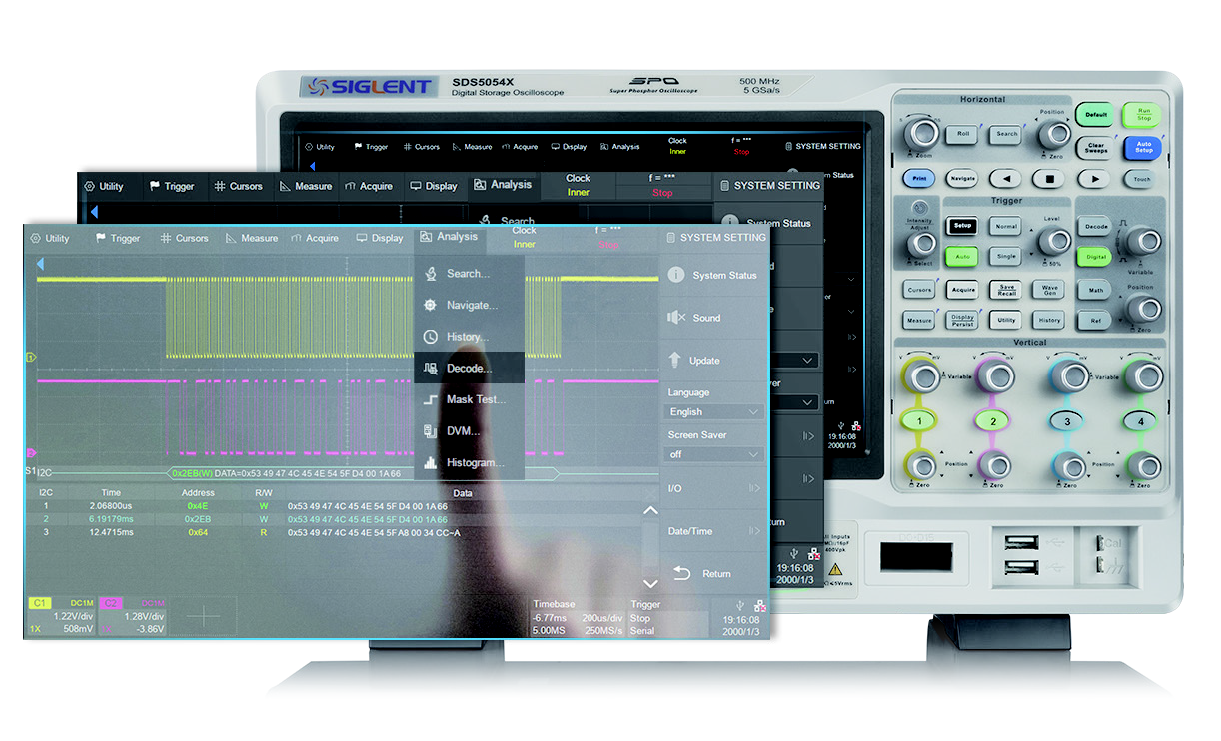Click the Clock Inner box in middle window
1221x741 pixels.
pos(578,185)
